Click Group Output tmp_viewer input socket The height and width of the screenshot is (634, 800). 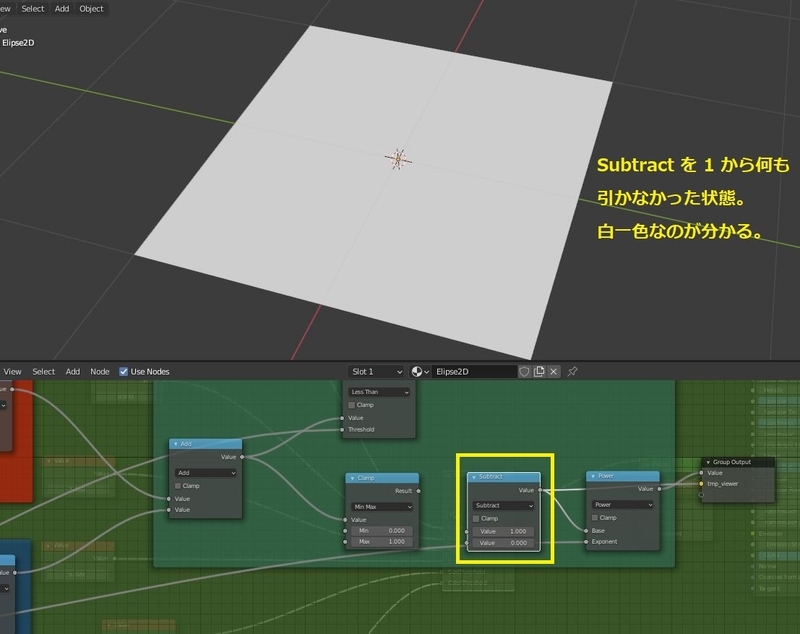(x=702, y=484)
